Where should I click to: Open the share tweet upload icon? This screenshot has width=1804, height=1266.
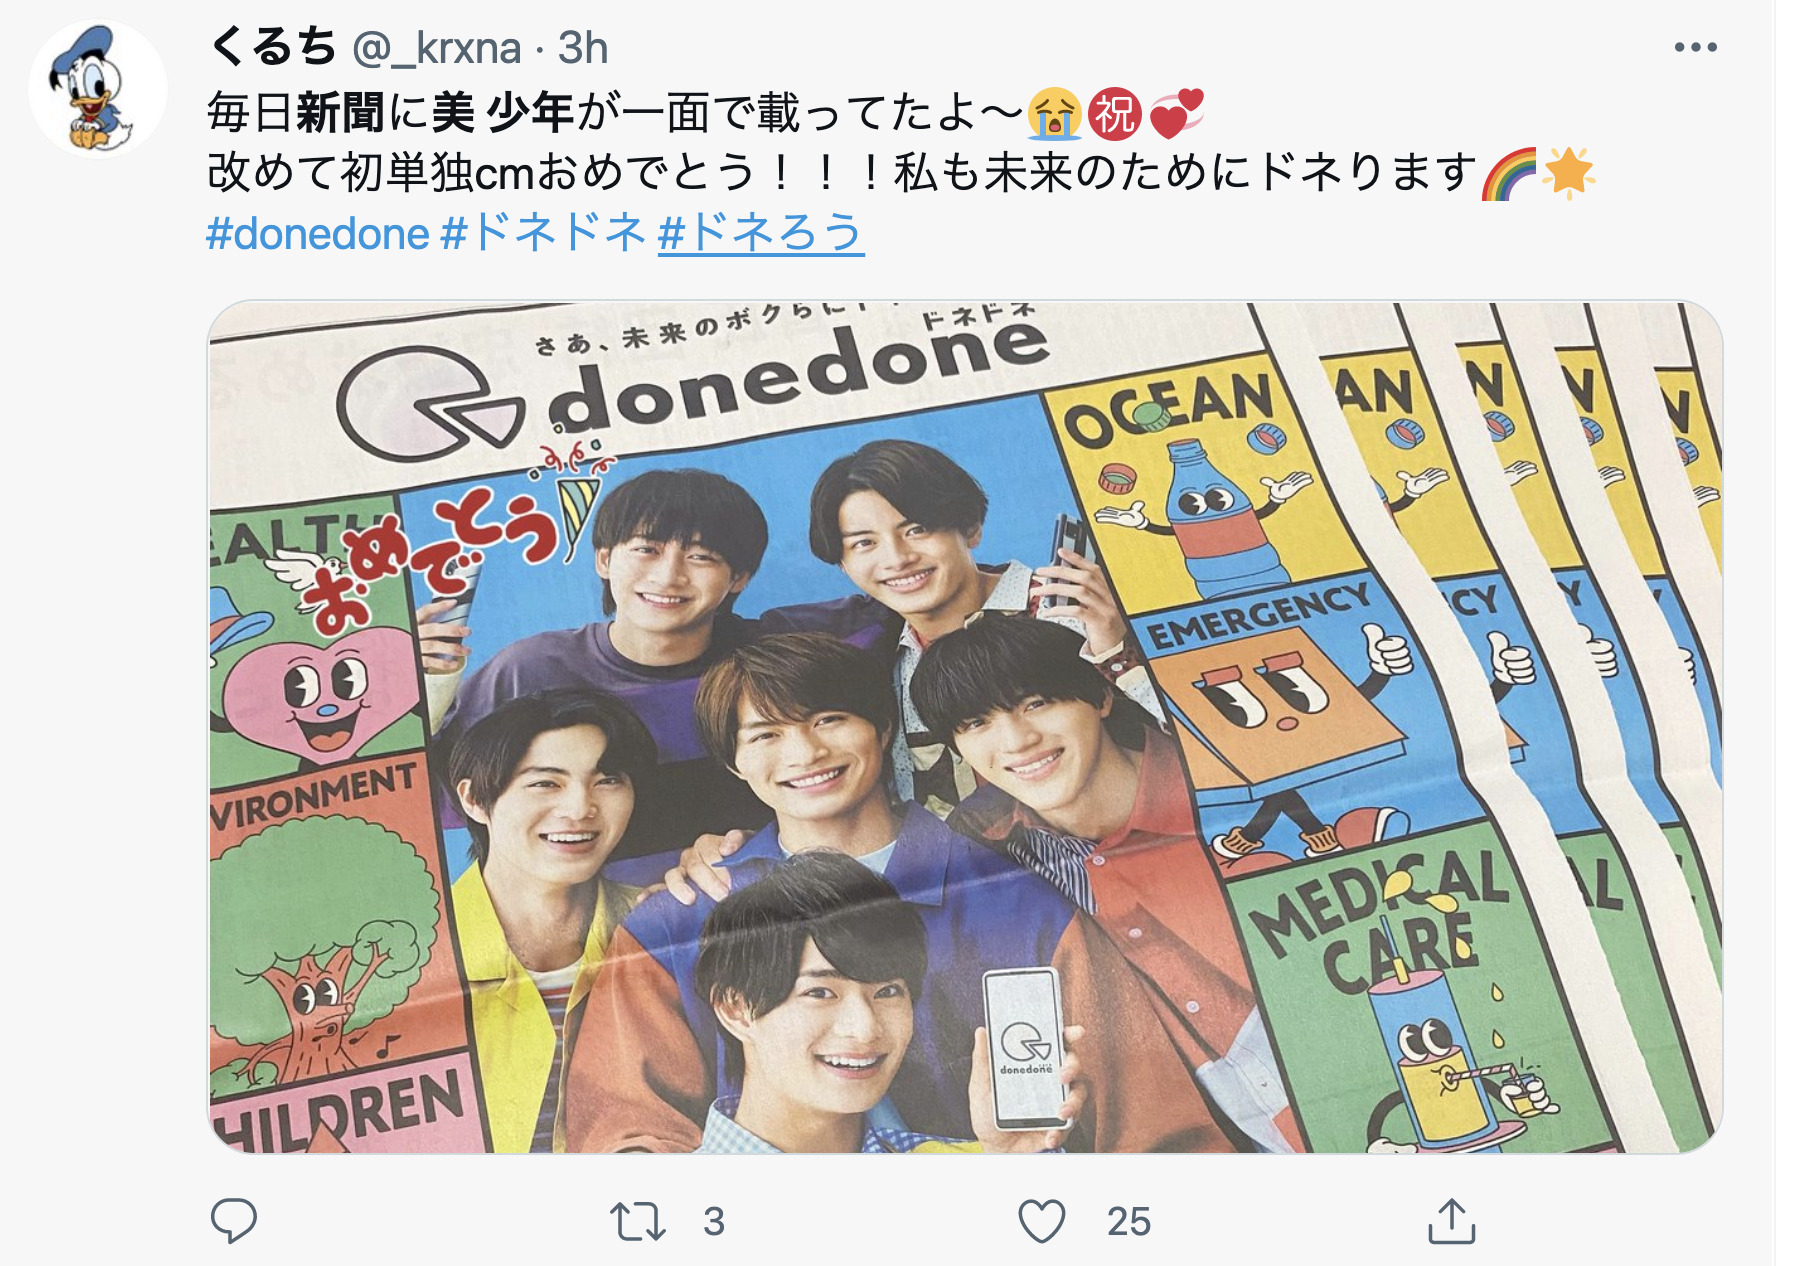click(1452, 1220)
